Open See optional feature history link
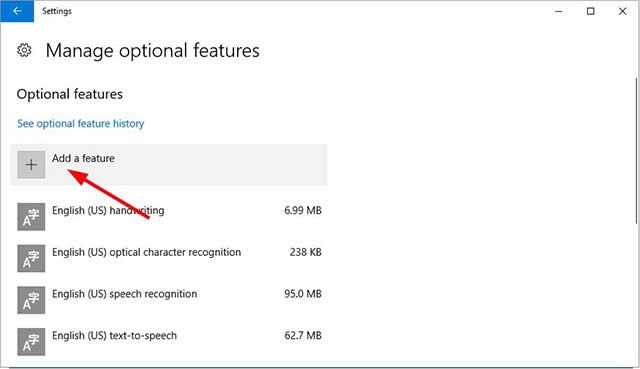 [80, 123]
